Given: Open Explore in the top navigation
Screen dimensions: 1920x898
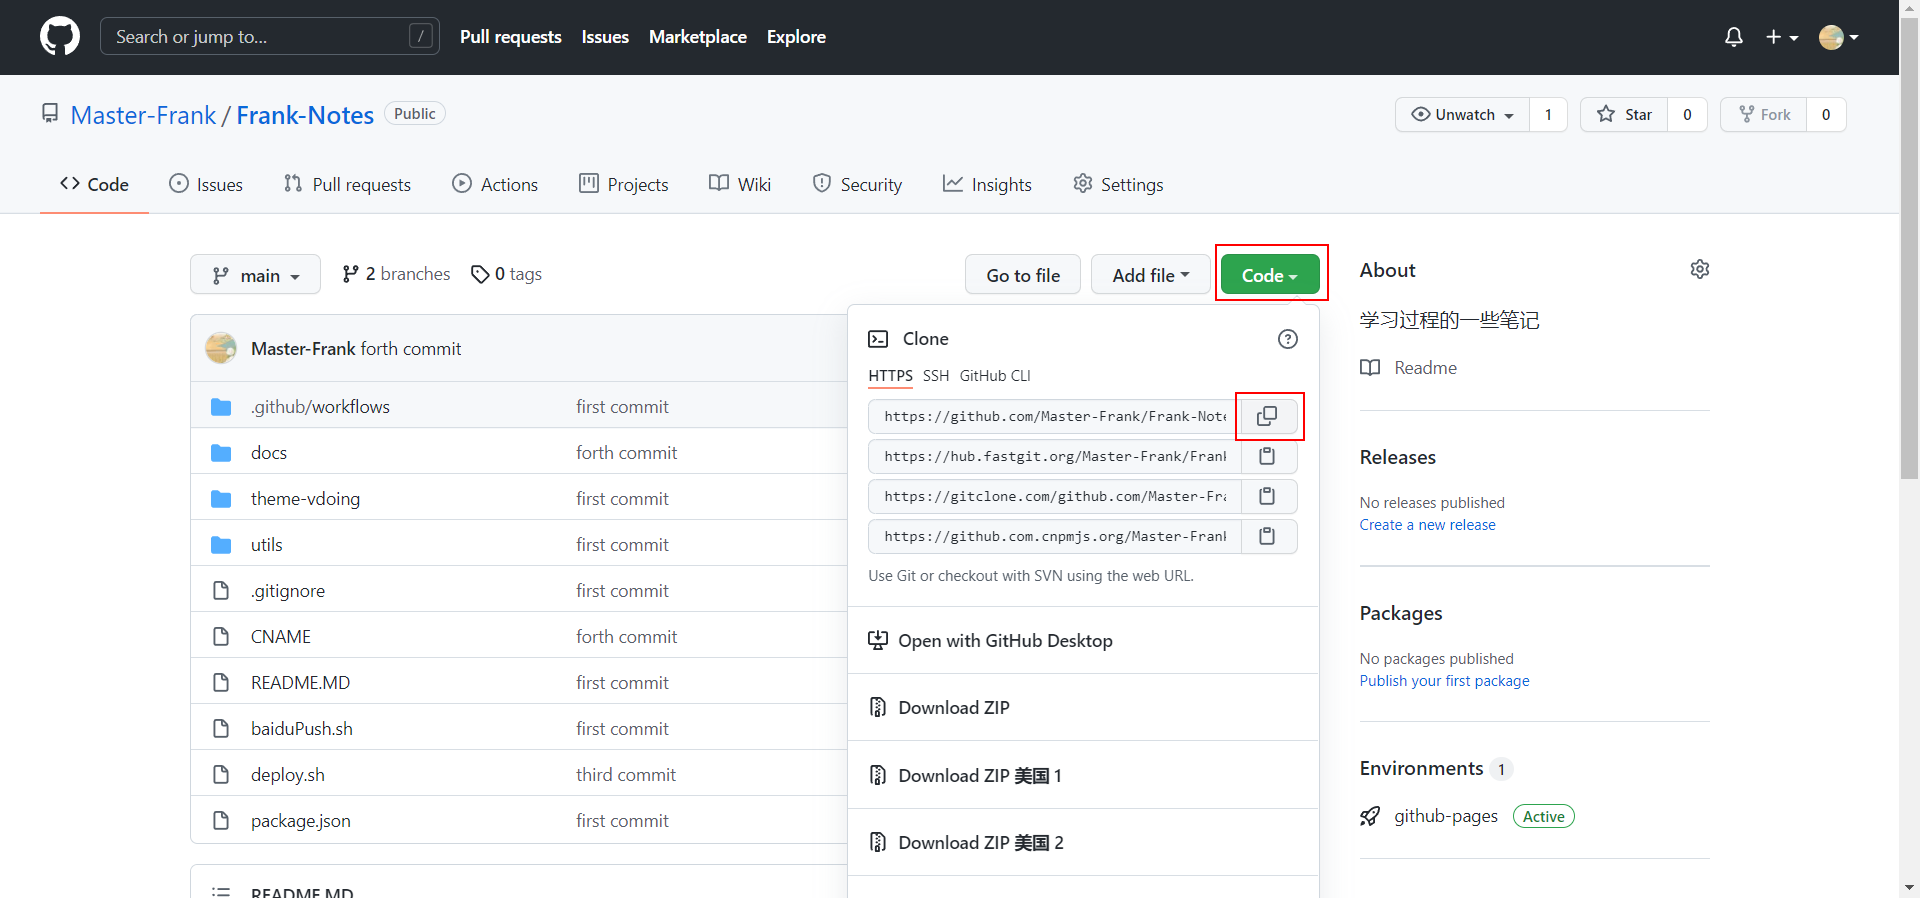Looking at the screenshot, I should coord(796,37).
